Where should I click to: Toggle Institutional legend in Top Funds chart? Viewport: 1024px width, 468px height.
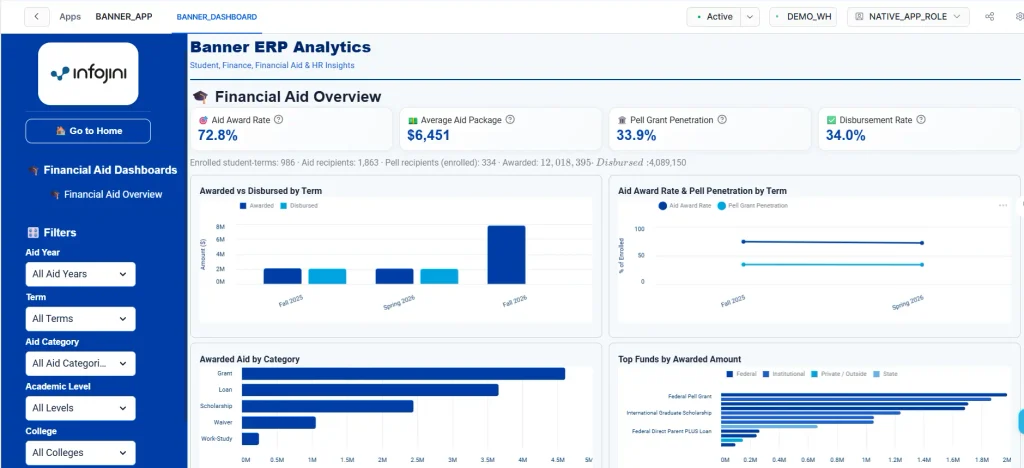[784, 374]
